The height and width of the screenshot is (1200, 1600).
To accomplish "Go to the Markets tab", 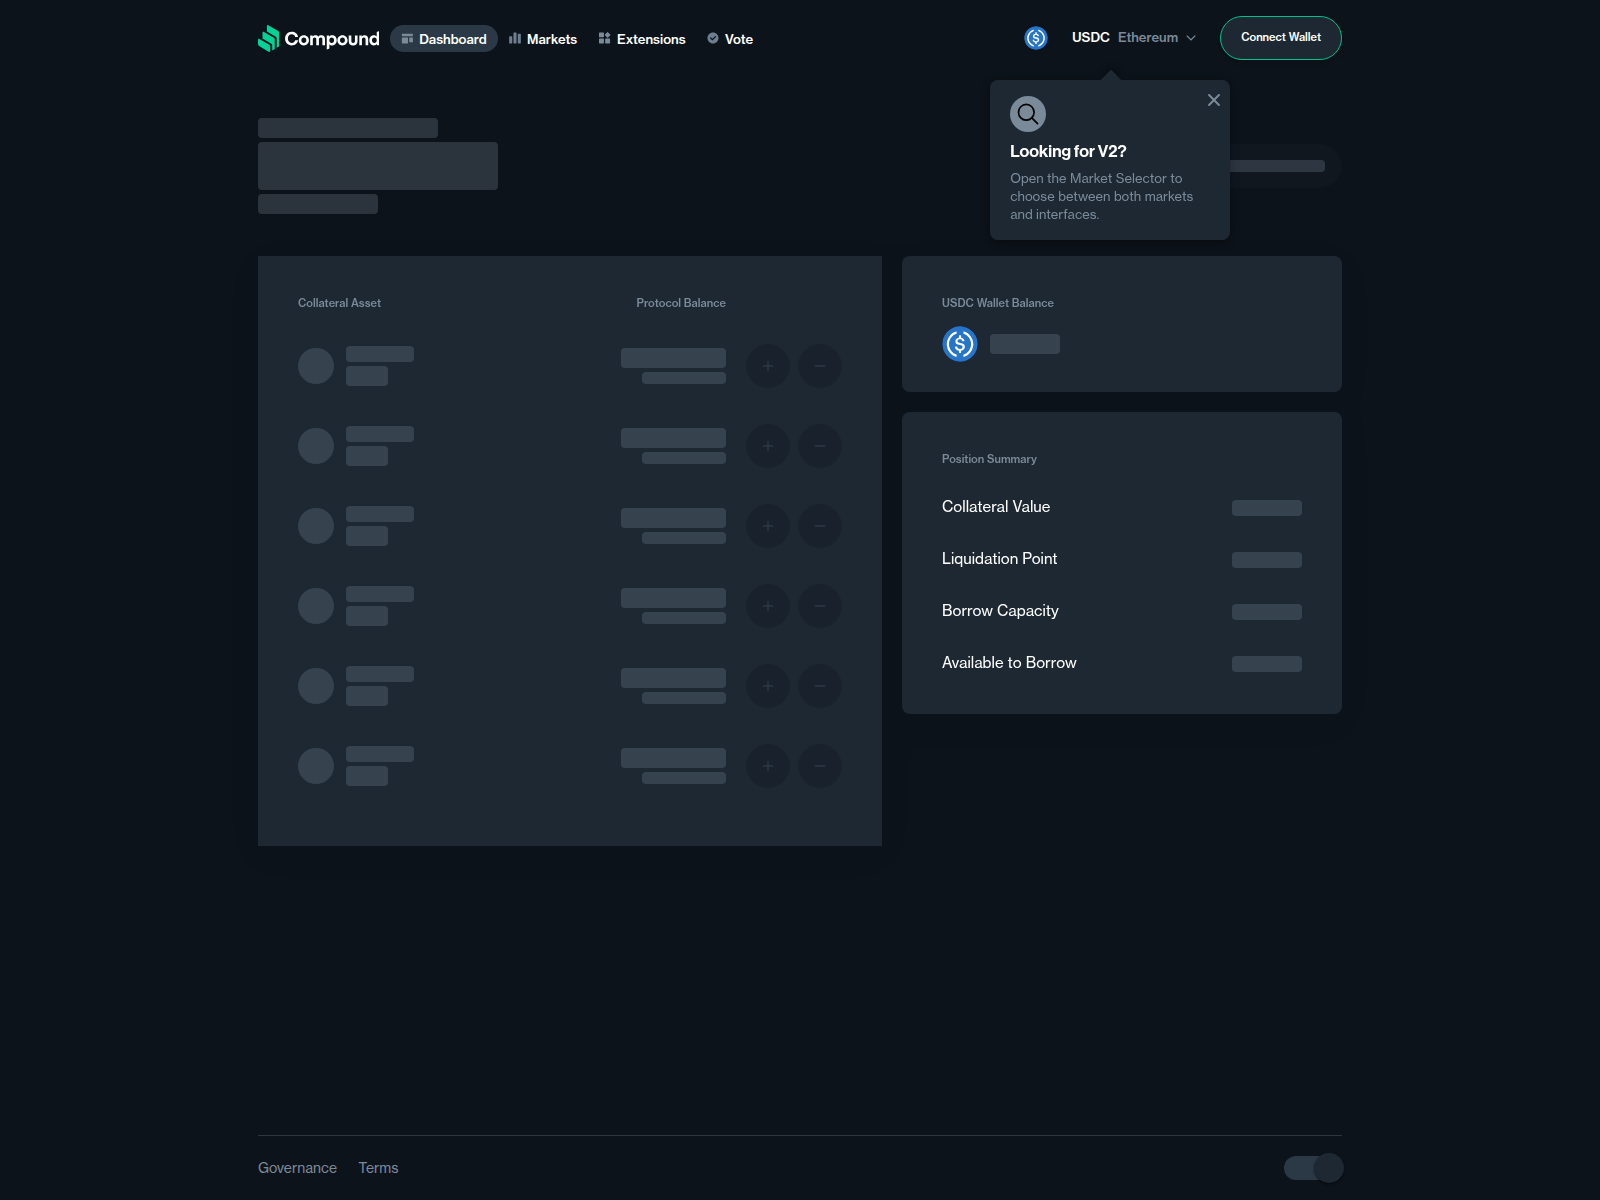I will [x=543, y=39].
